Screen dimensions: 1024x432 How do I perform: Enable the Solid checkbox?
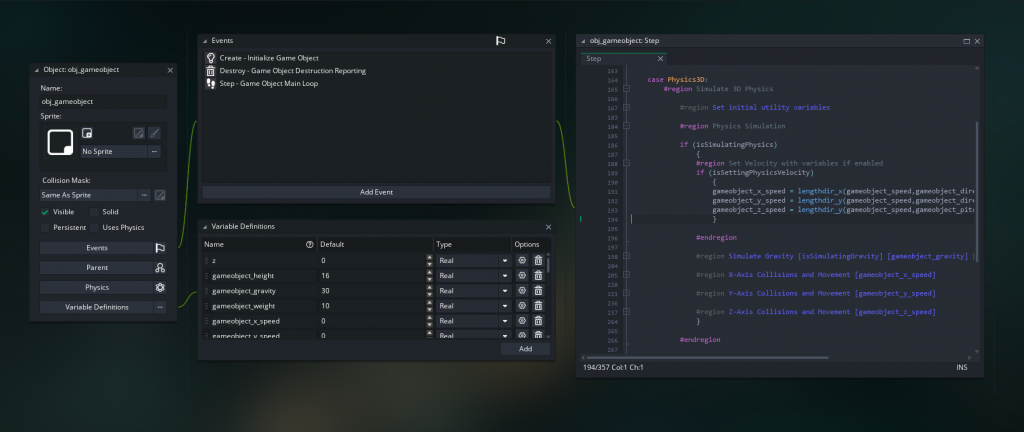[94, 212]
